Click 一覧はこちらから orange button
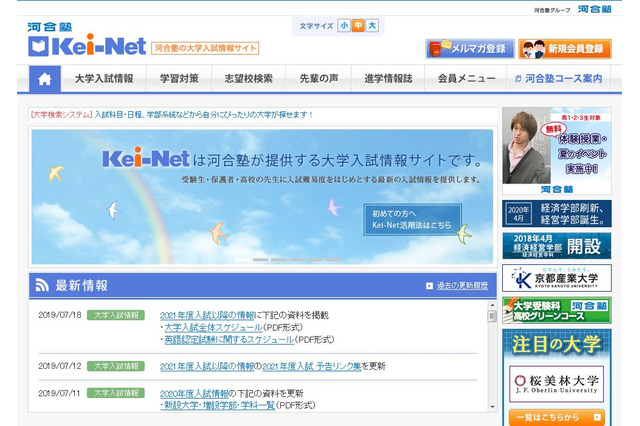 (x=557, y=417)
